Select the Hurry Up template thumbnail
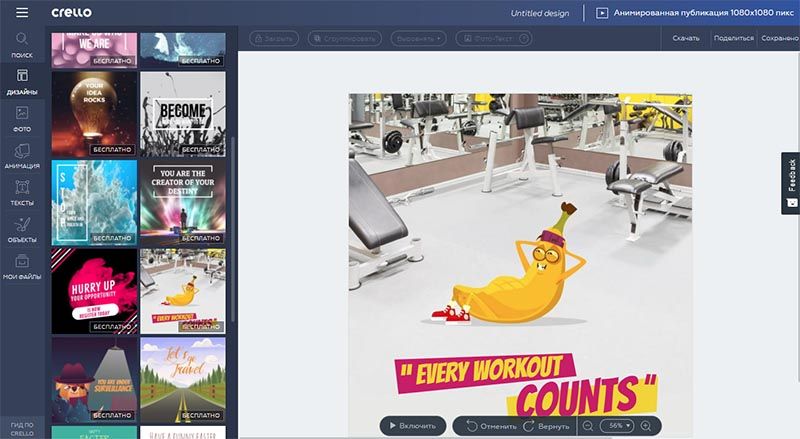This screenshot has width=800, height=439. pyautogui.click(x=94, y=291)
